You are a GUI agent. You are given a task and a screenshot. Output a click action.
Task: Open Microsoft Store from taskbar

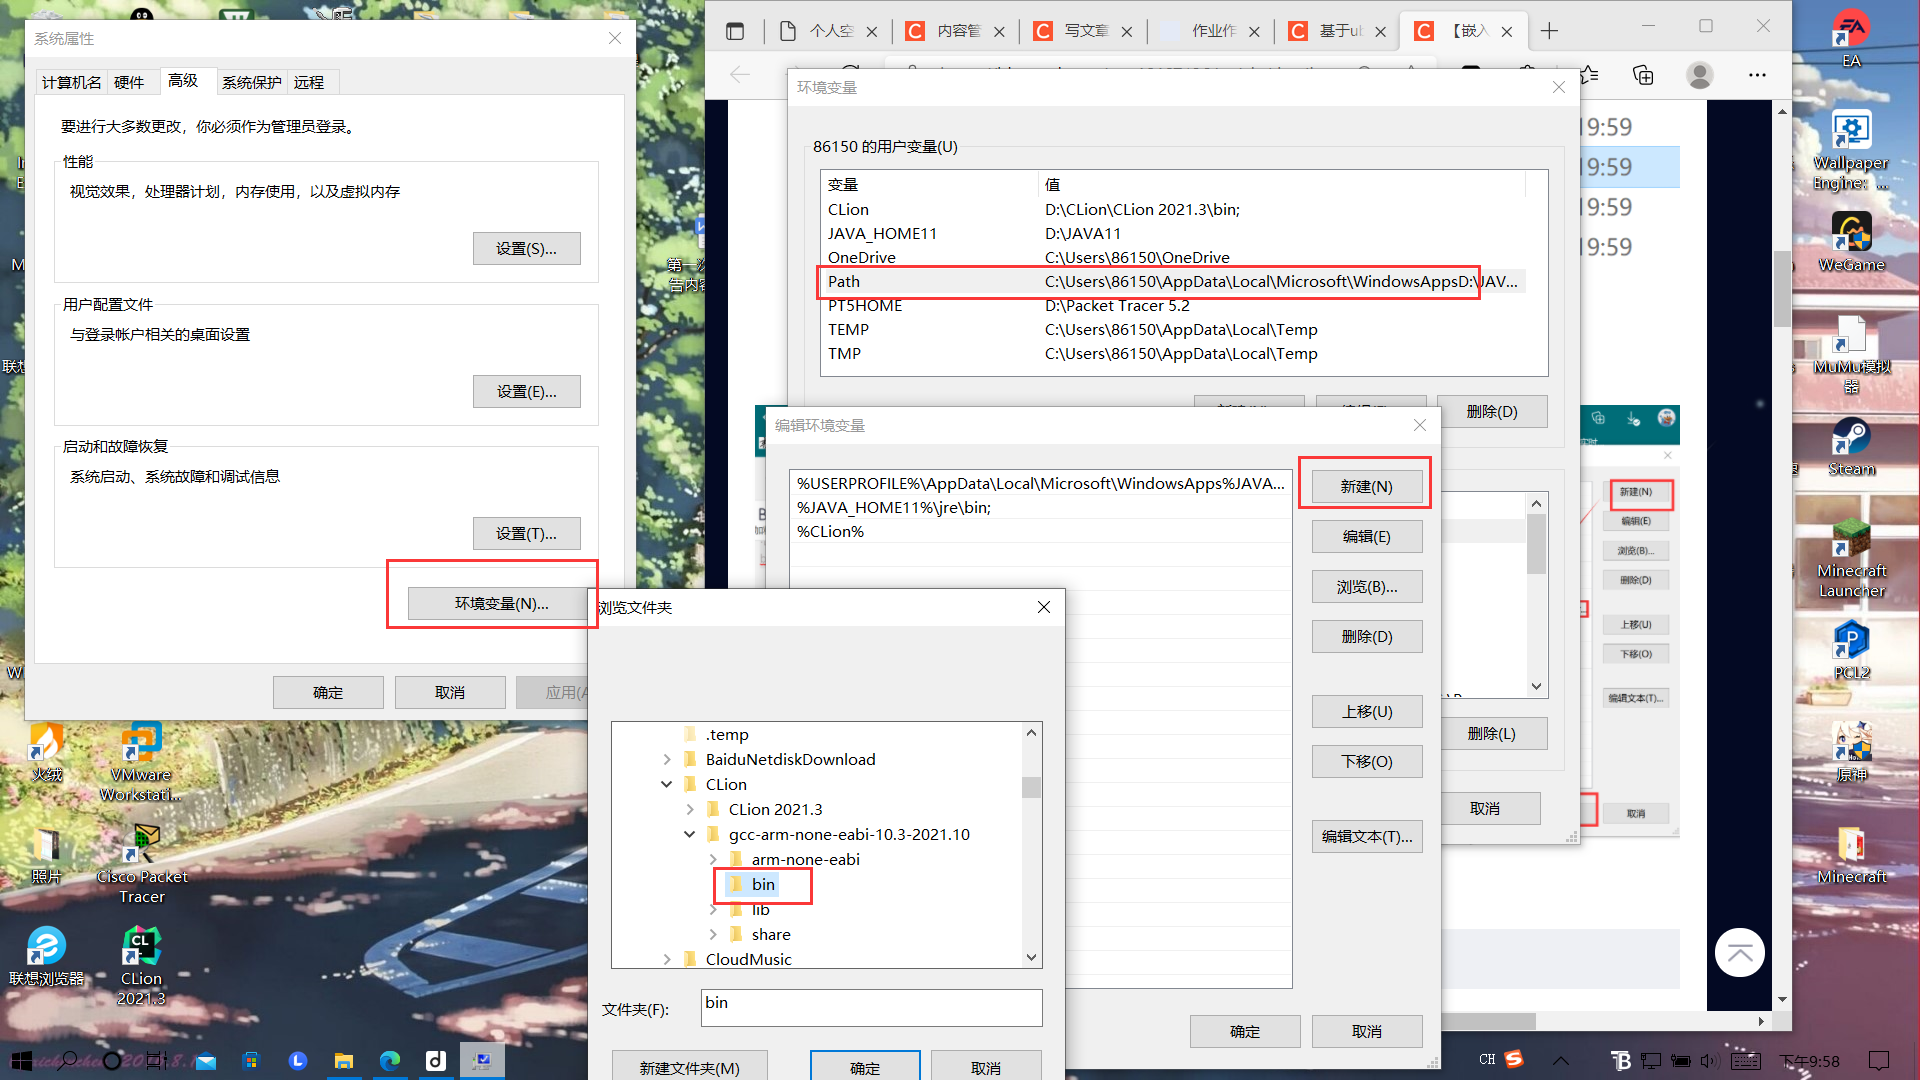coord(251,1061)
